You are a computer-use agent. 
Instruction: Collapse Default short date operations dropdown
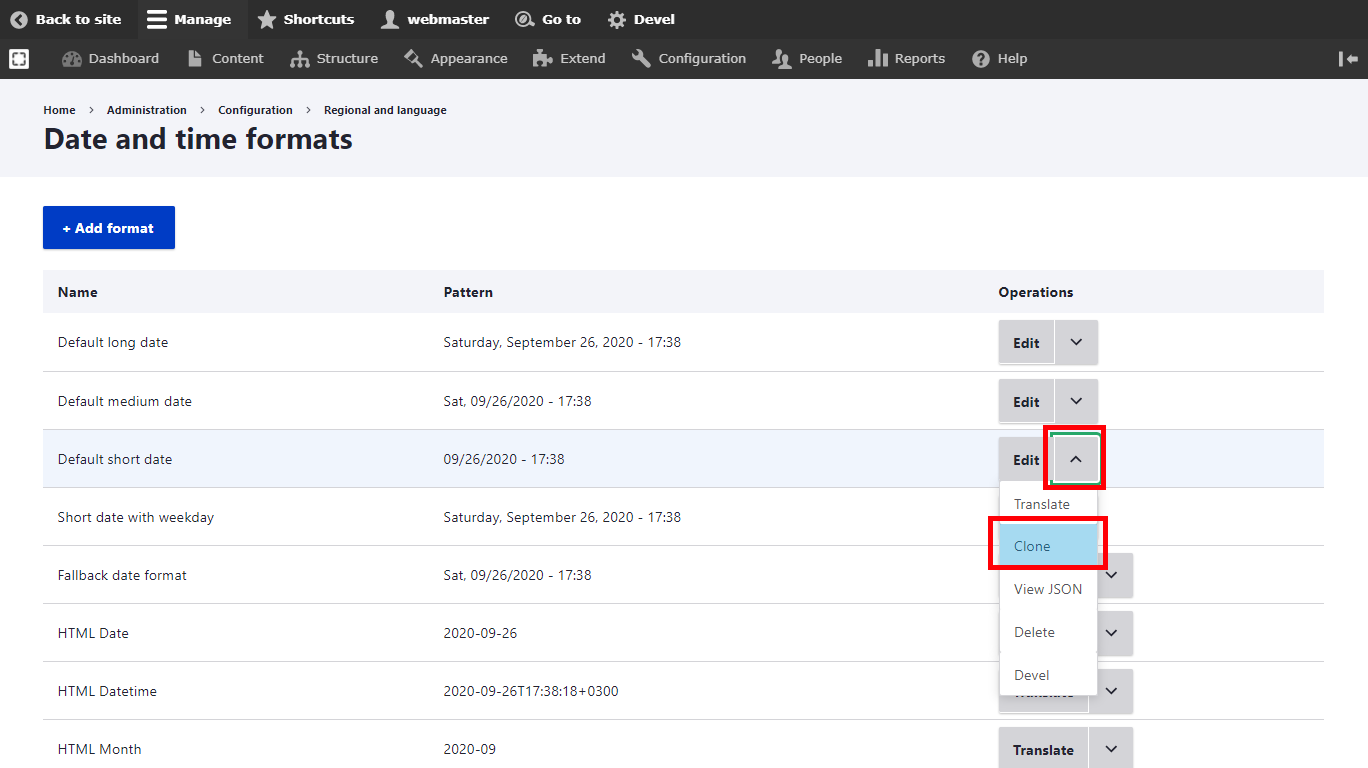tap(1076, 459)
